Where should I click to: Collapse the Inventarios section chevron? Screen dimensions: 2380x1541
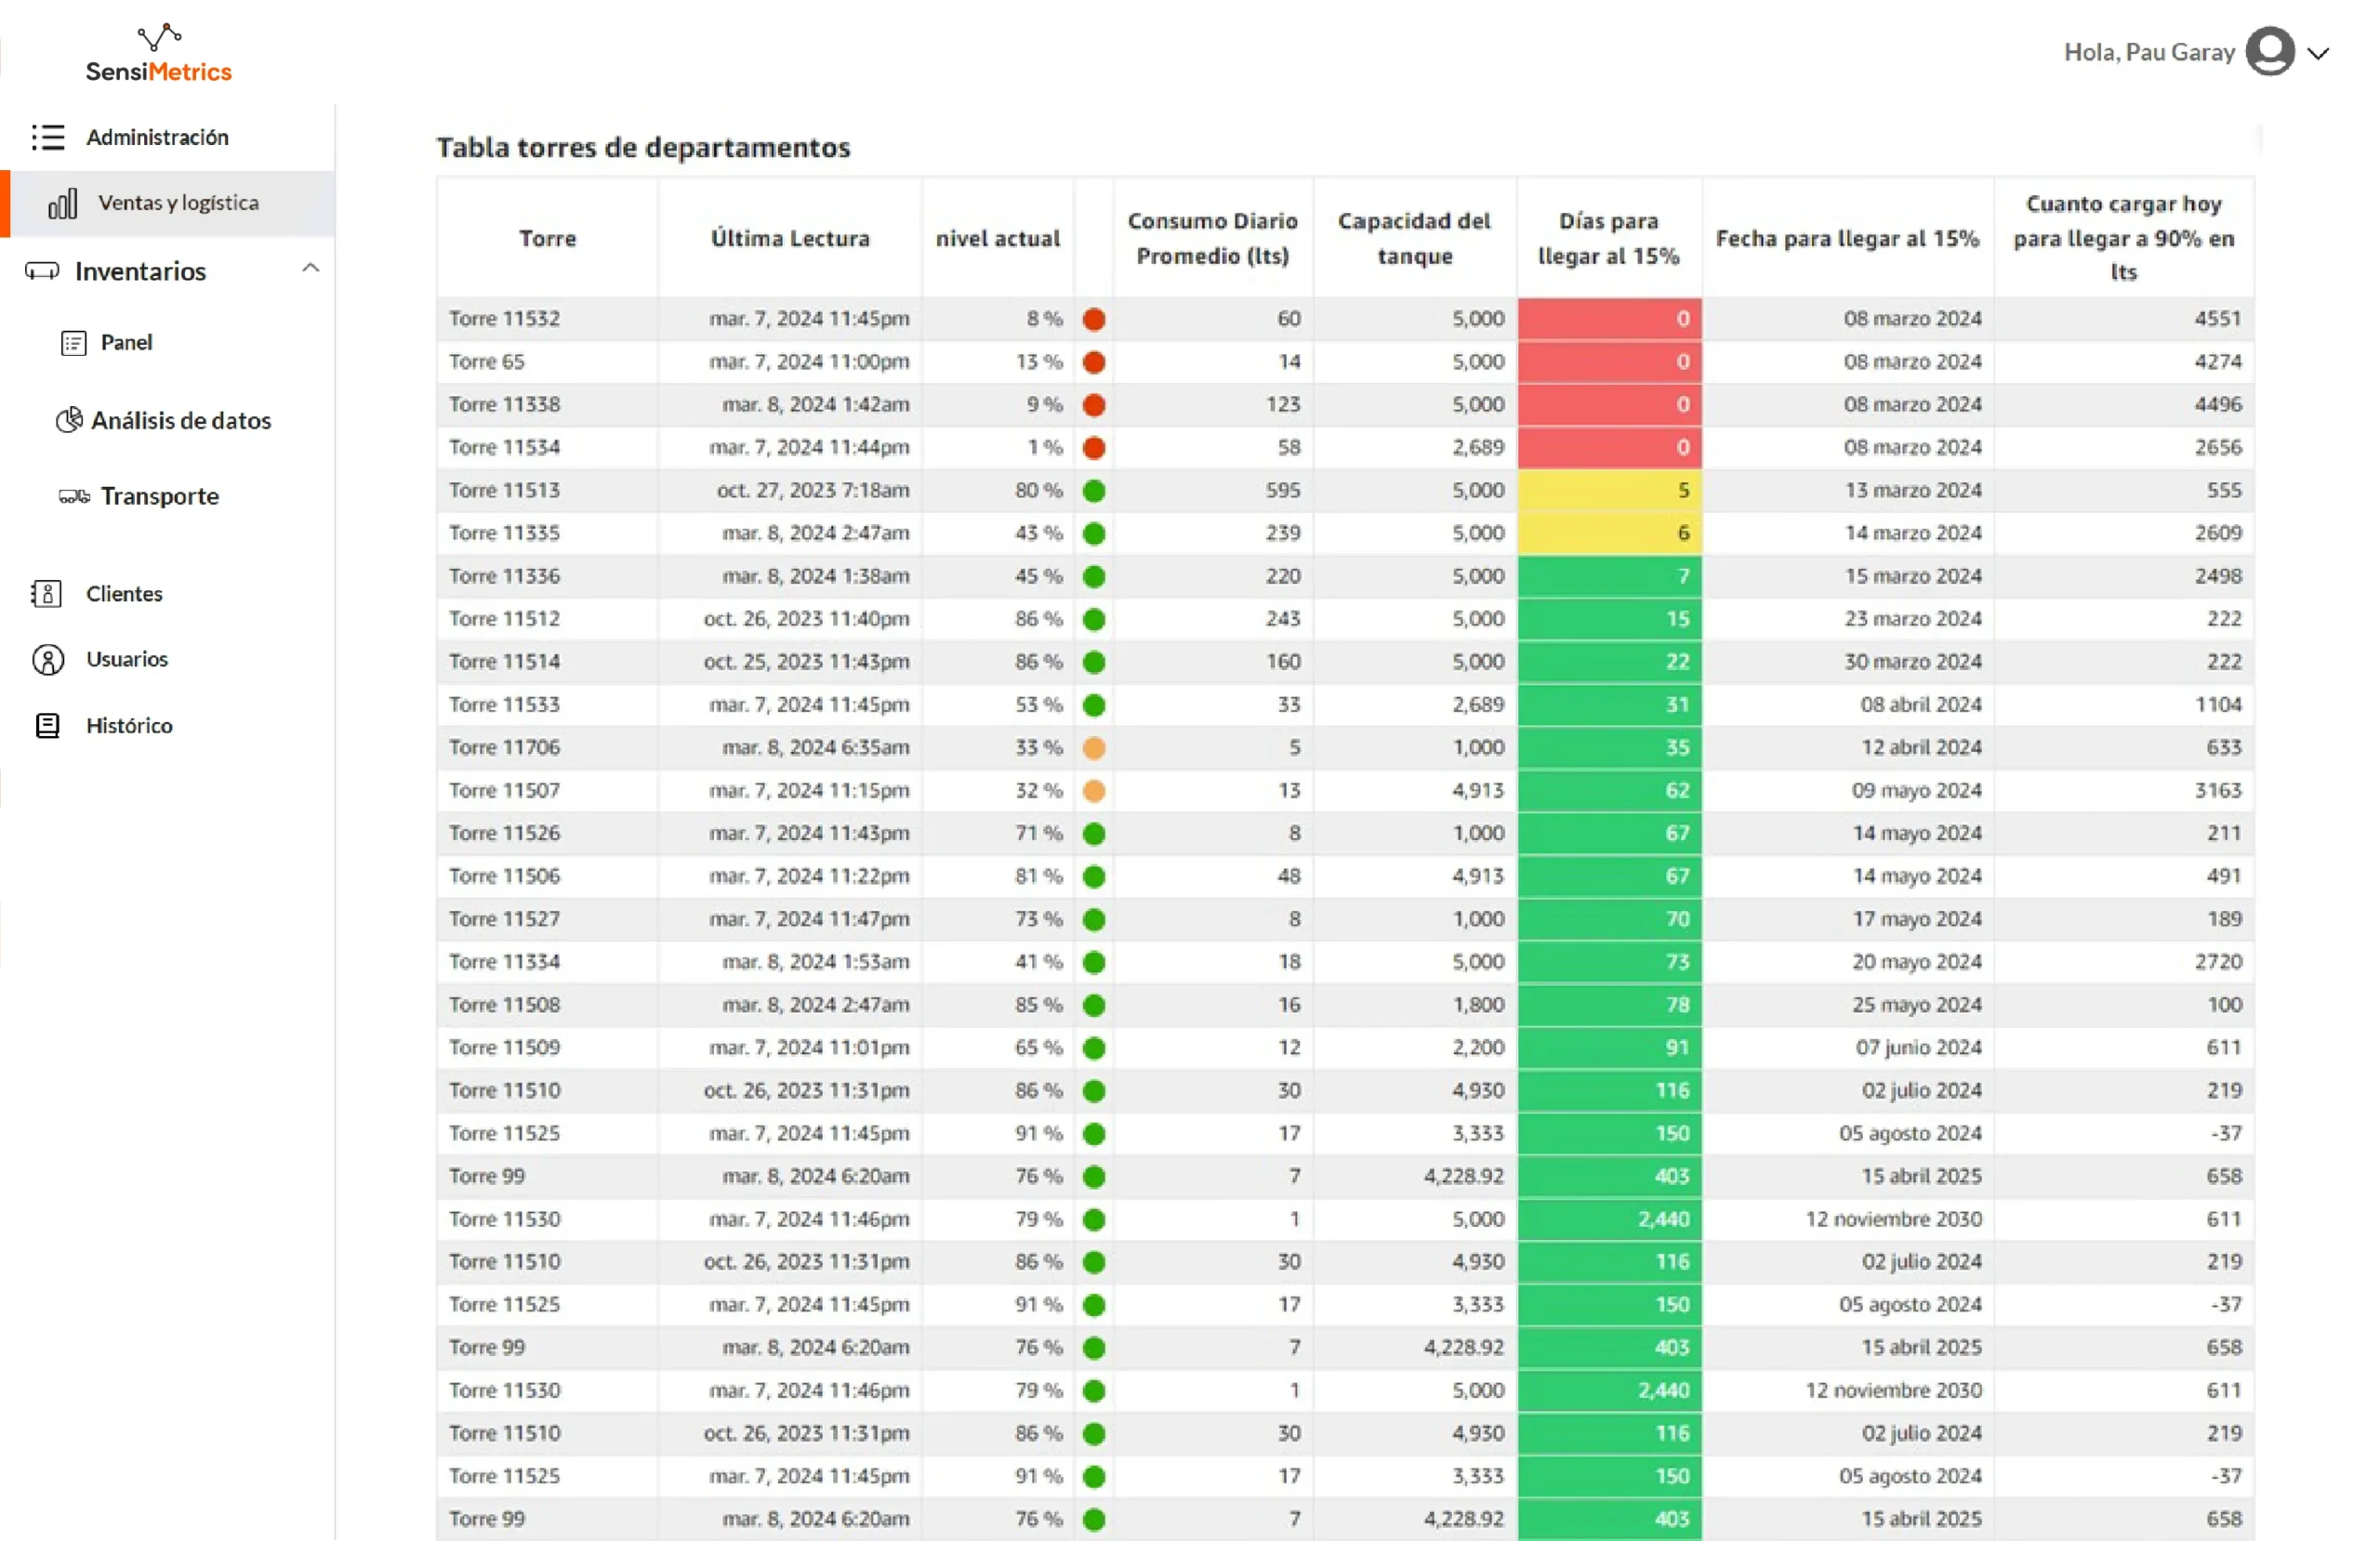click(310, 268)
